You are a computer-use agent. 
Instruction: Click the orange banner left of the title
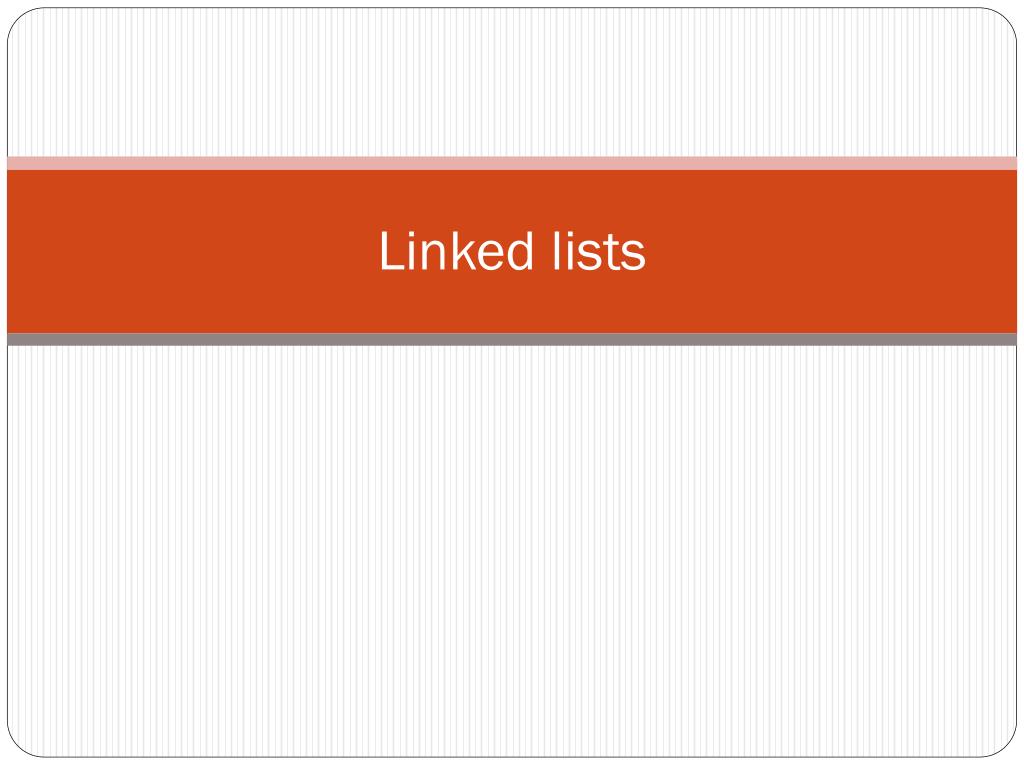click(193, 251)
